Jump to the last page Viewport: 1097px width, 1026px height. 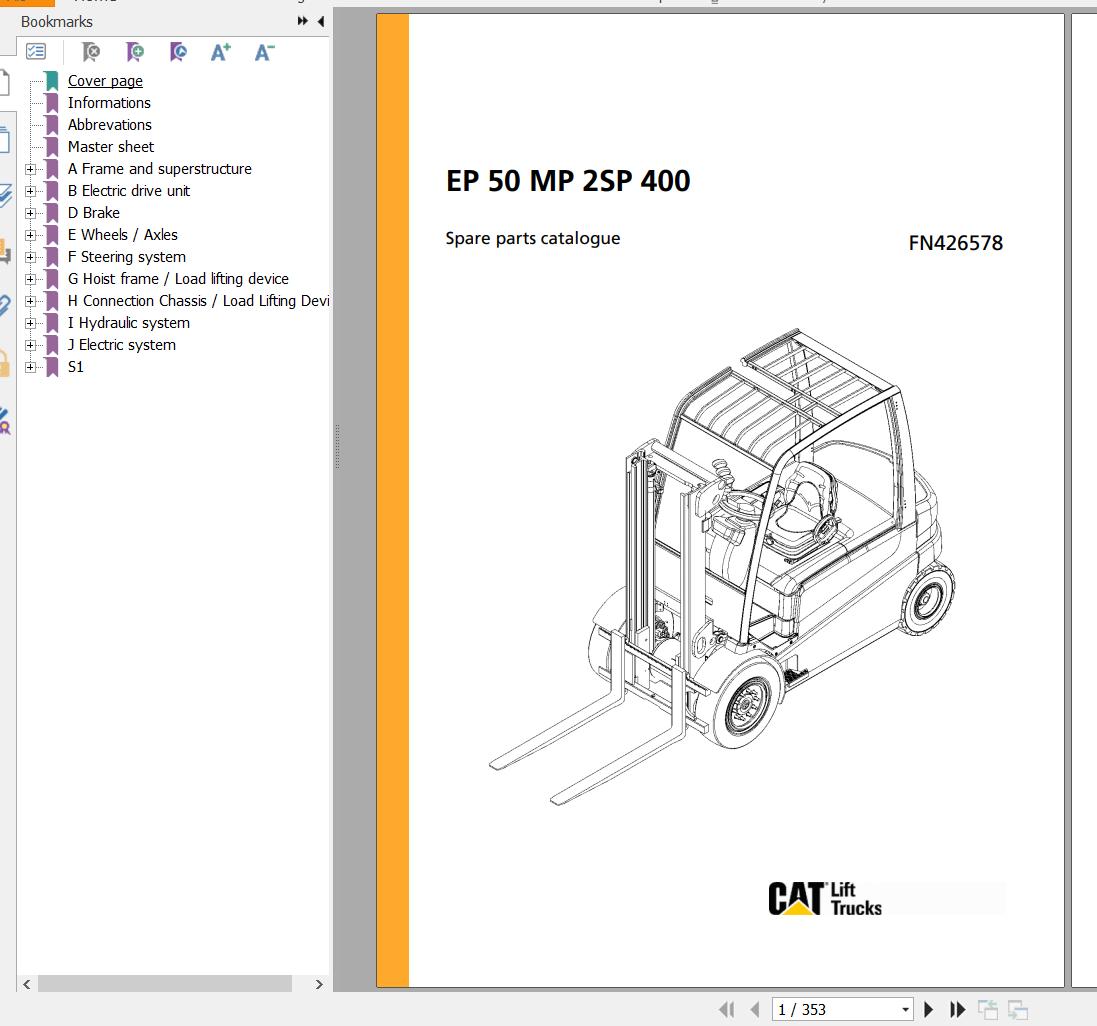click(x=957, y=1009)
